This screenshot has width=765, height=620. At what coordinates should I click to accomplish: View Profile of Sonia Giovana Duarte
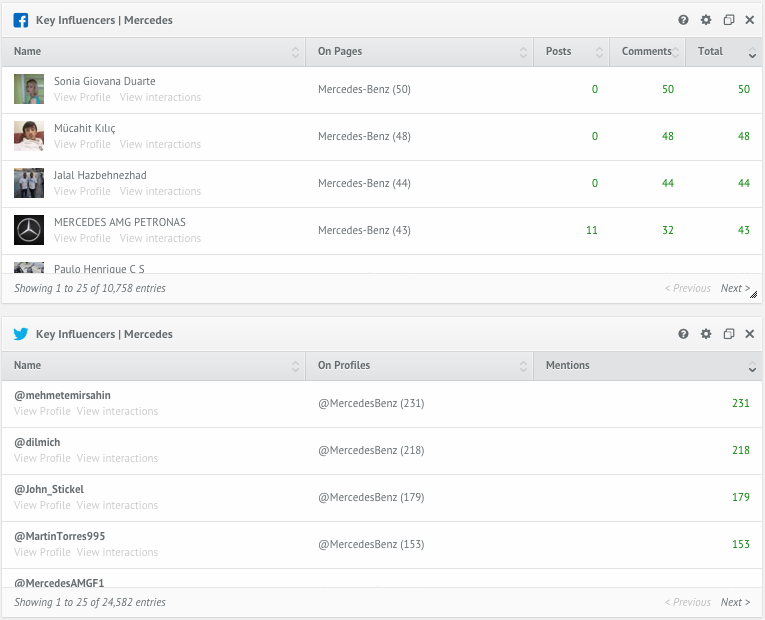pyautogui.click(x=82, y=97)
